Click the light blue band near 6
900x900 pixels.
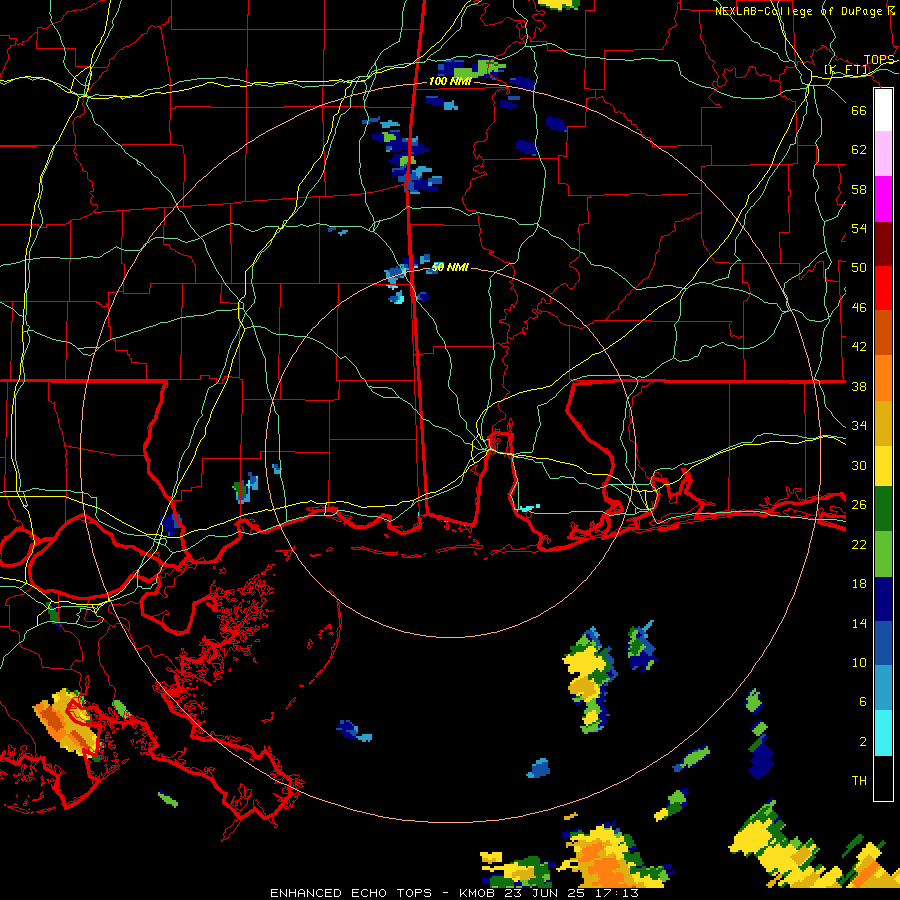883,688
